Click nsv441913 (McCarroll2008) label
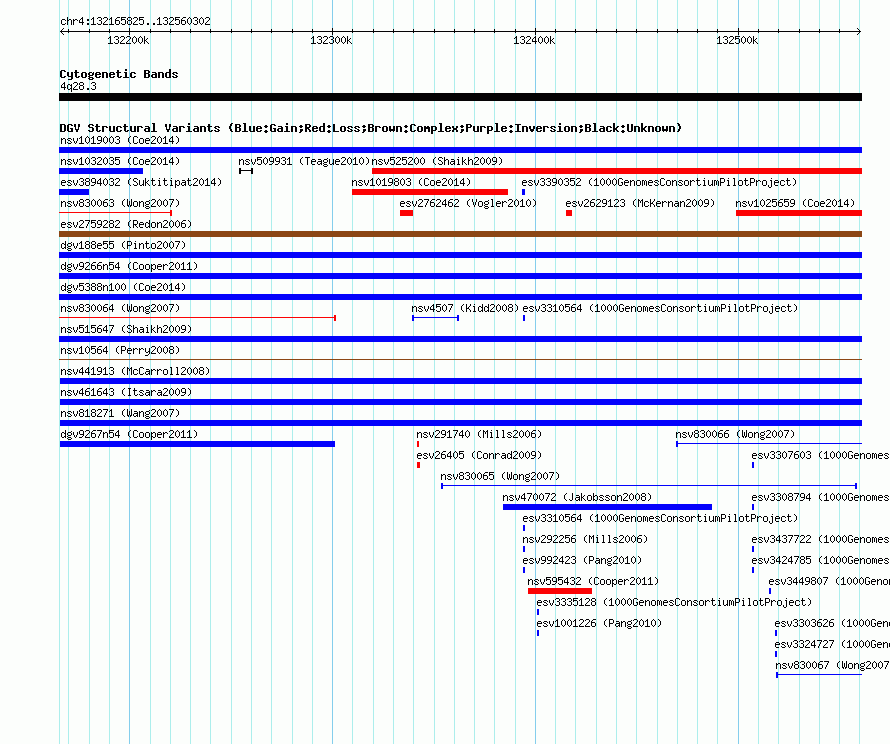 click(135, 371)
